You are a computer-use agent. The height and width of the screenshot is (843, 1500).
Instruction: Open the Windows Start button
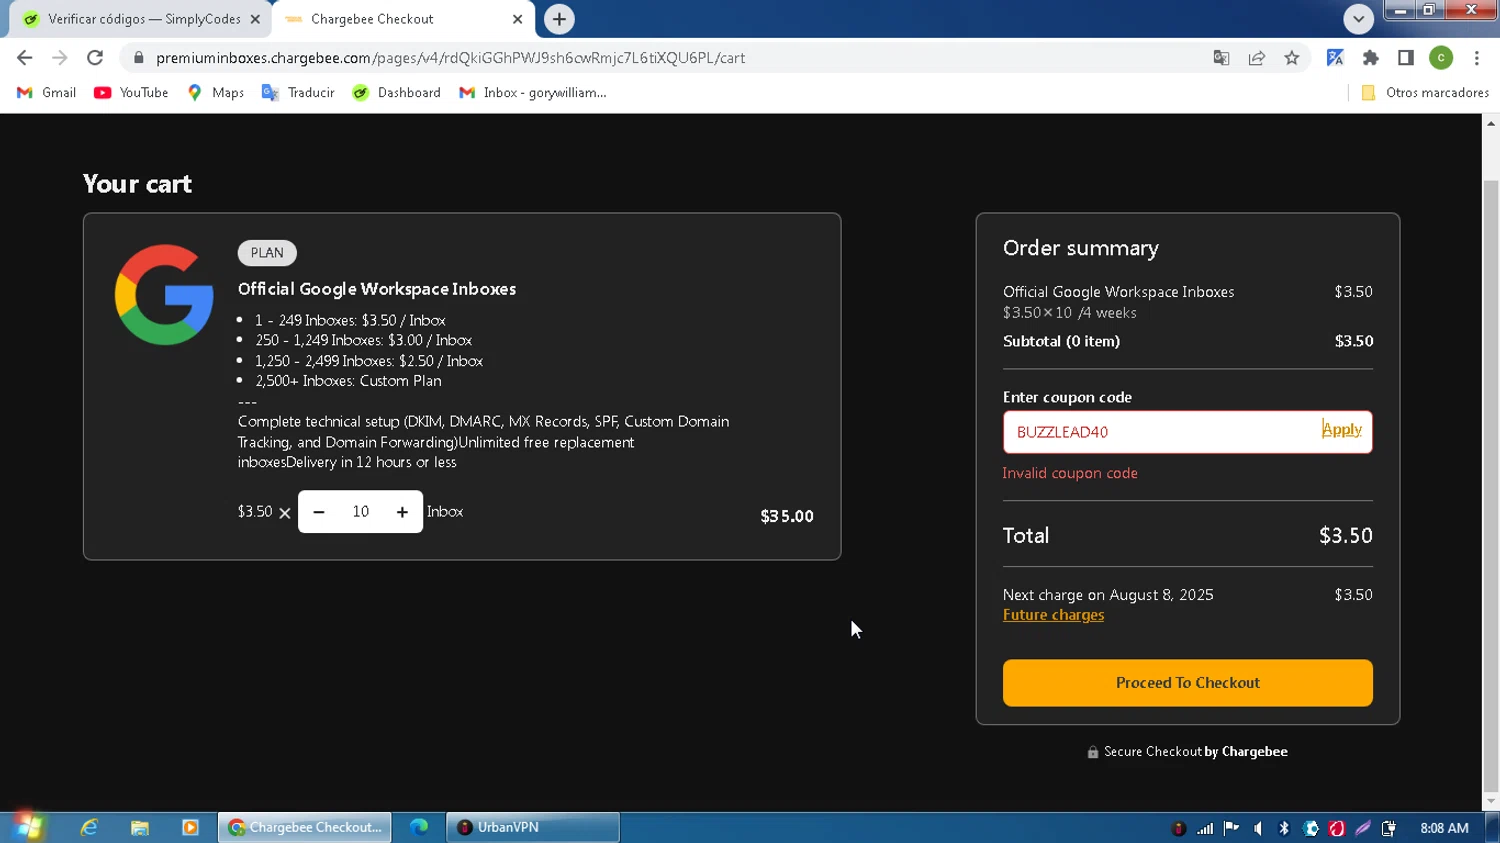28,827
